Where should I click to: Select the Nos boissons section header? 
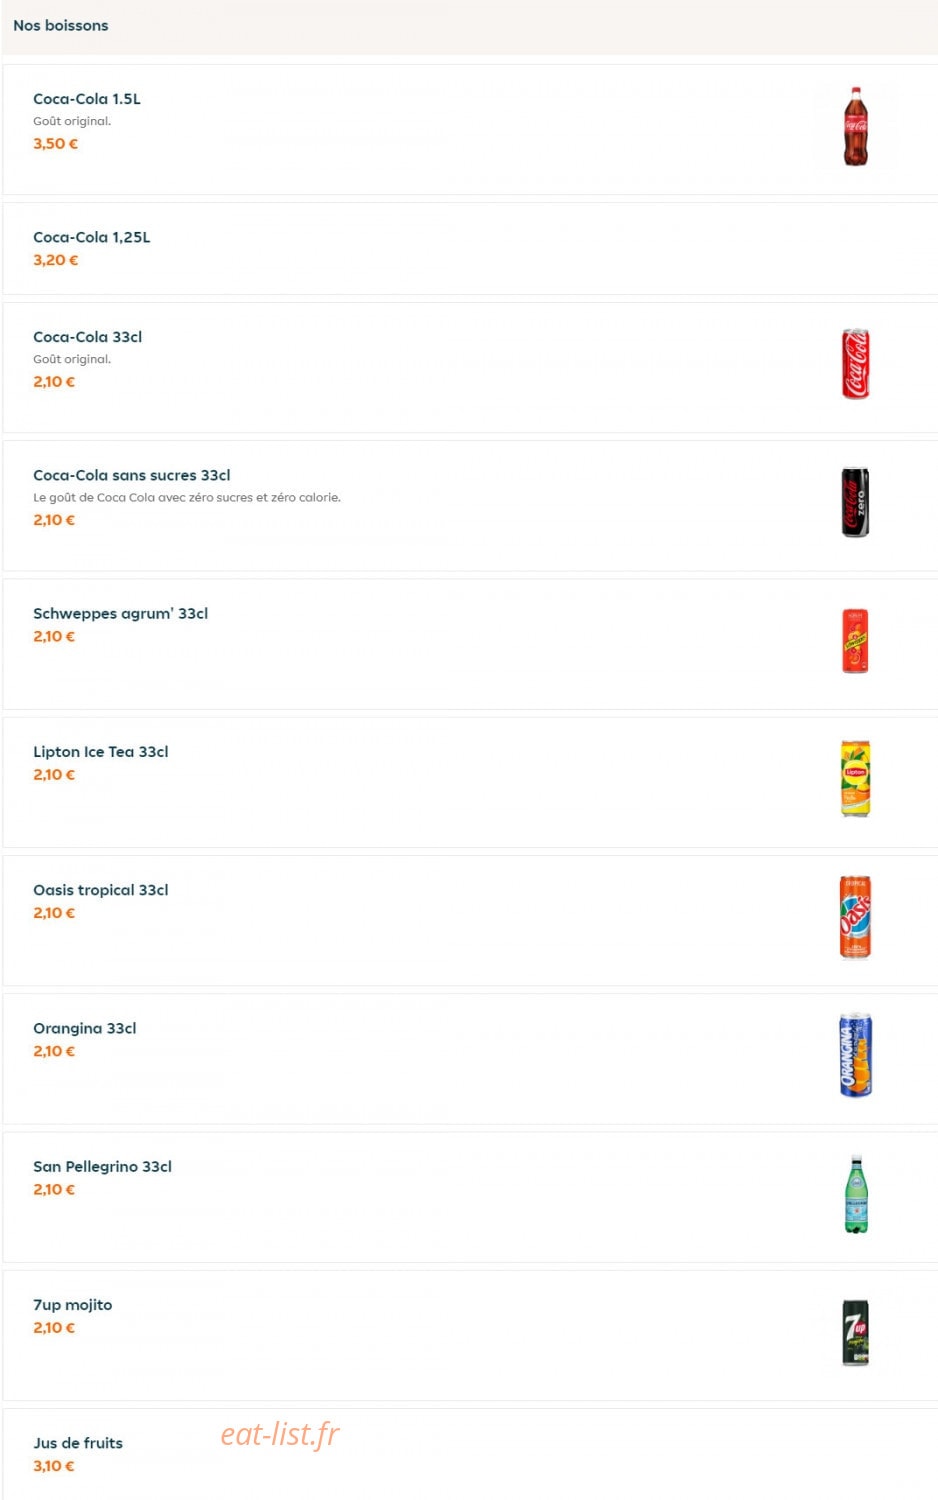click(x=61, y=25)
